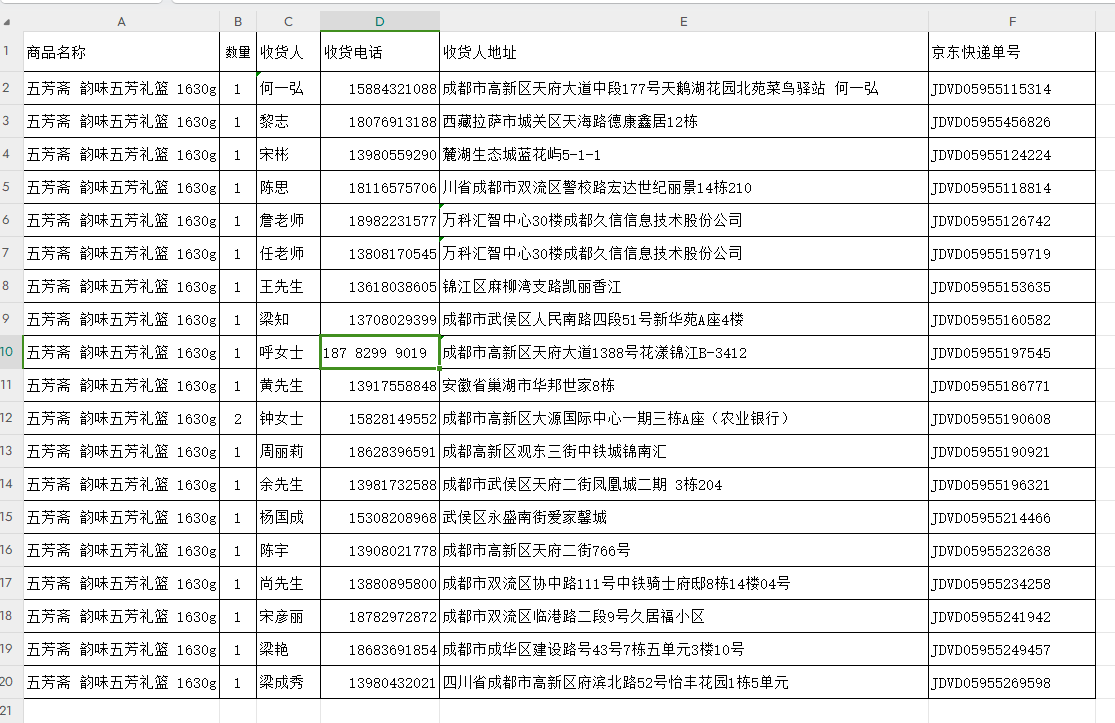This screenshot has width=1115, height=723.
Task: Select column F header
Action: [x=1012, y=21]
